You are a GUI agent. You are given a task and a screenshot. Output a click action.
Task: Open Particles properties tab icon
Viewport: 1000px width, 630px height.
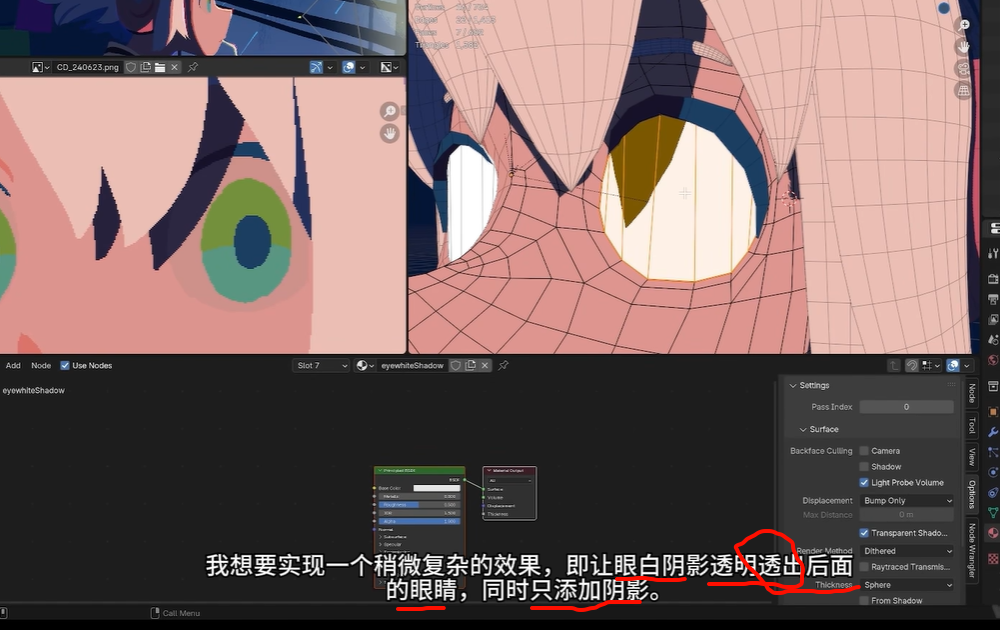pos(993,452)
